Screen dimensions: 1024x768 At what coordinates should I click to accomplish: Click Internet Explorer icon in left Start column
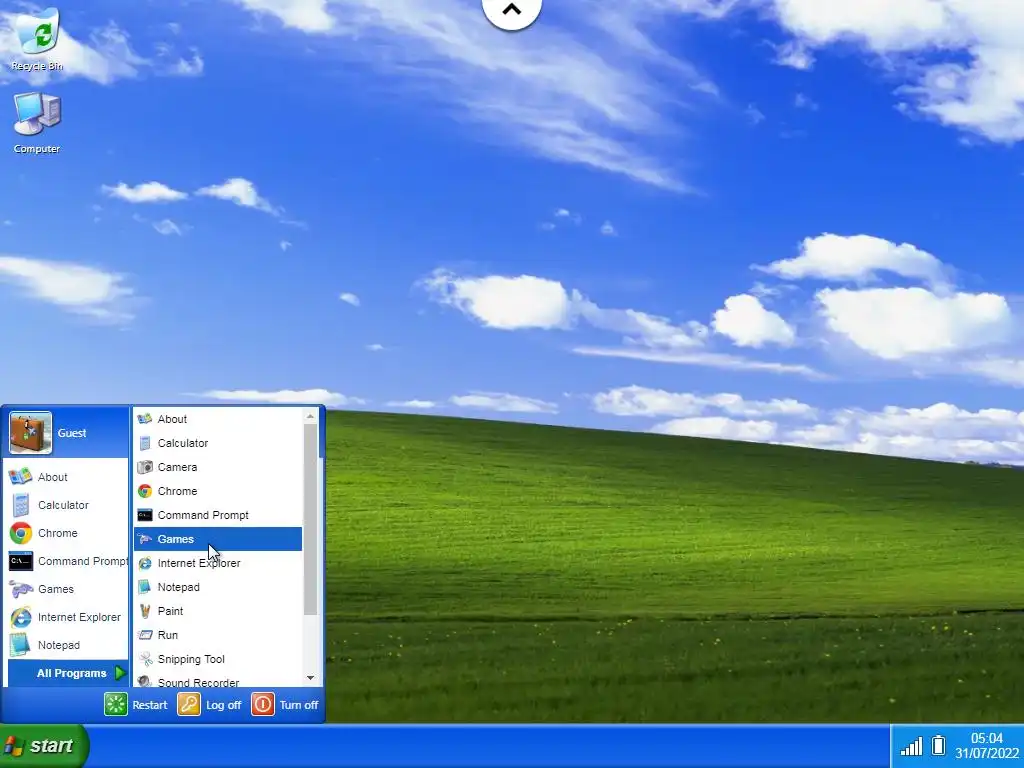20,617
